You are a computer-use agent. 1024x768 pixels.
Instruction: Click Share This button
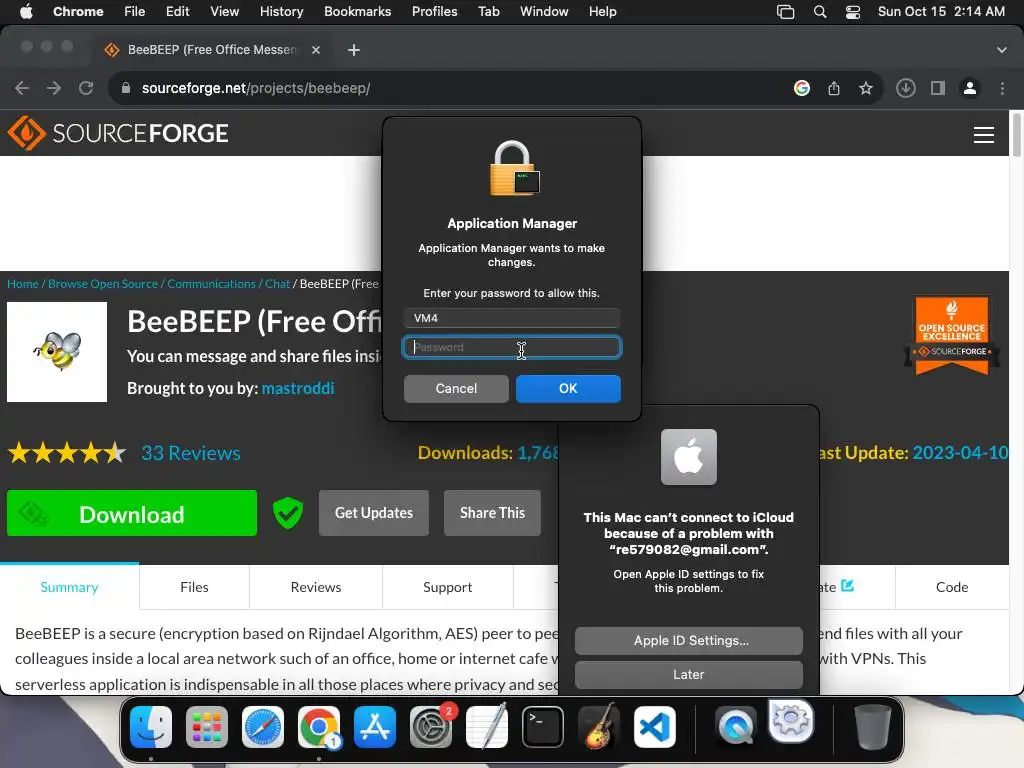click(x=492, y=513)
